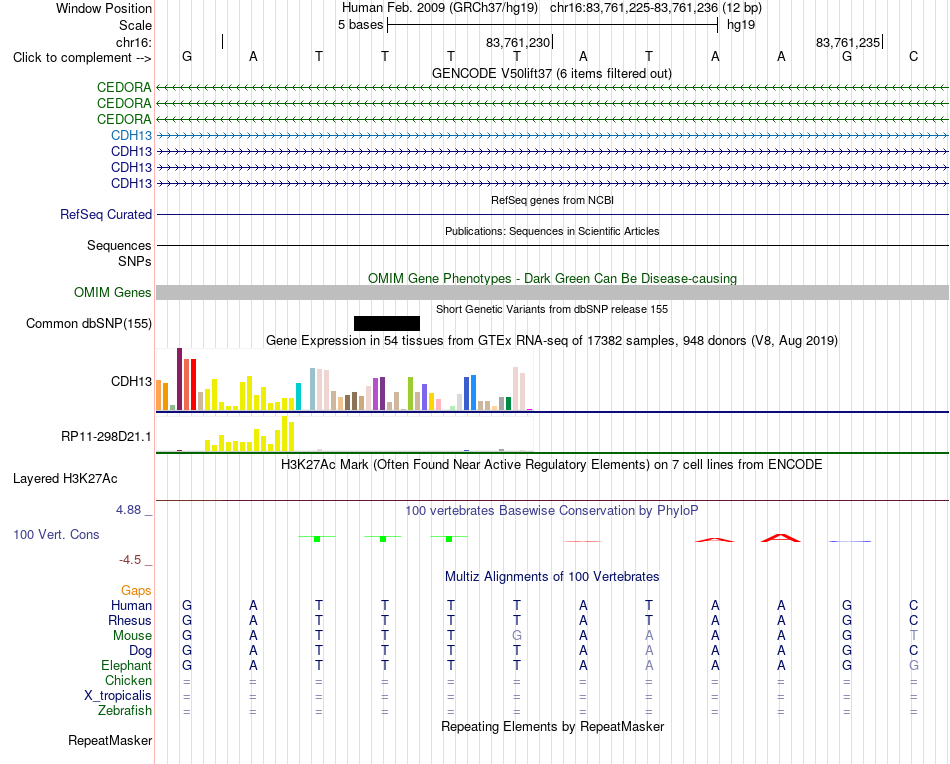Click the 'RefSeq genes from NCBI' title
This screenshot has width=950, height=764.
[553, 200]
